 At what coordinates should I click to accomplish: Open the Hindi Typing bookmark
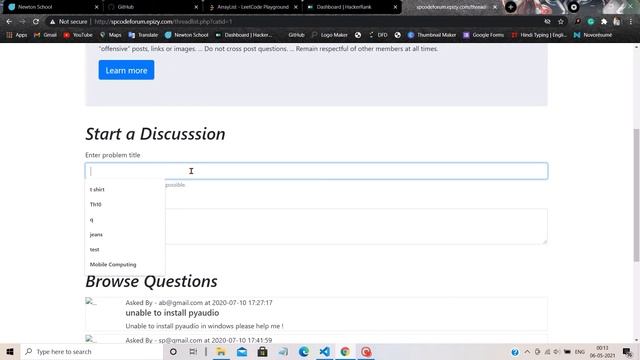pos(539,35)
